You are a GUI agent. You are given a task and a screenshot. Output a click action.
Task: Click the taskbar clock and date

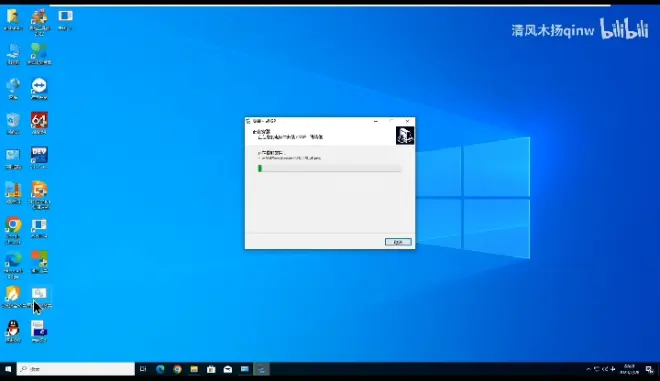[x=629, y=369]
